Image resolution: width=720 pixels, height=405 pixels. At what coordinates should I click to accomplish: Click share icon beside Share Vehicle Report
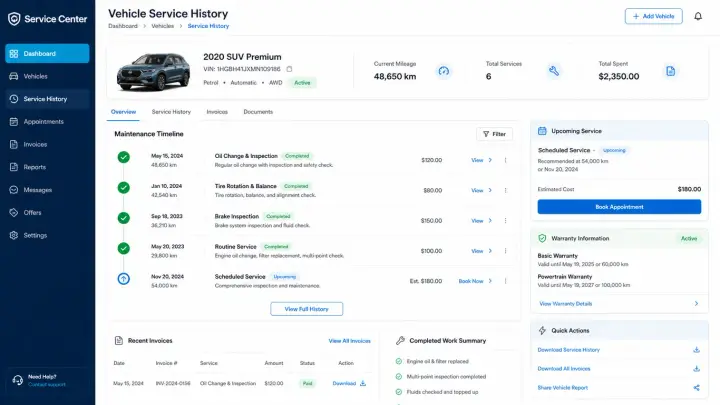696,388
